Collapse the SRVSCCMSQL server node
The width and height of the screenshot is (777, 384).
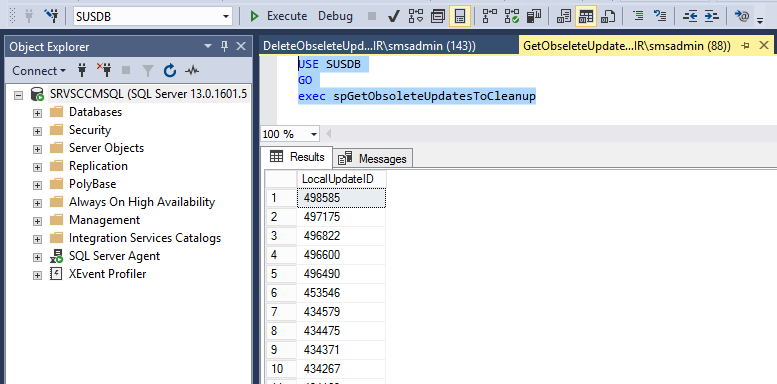pyautogui.click(x=18, y=95)
